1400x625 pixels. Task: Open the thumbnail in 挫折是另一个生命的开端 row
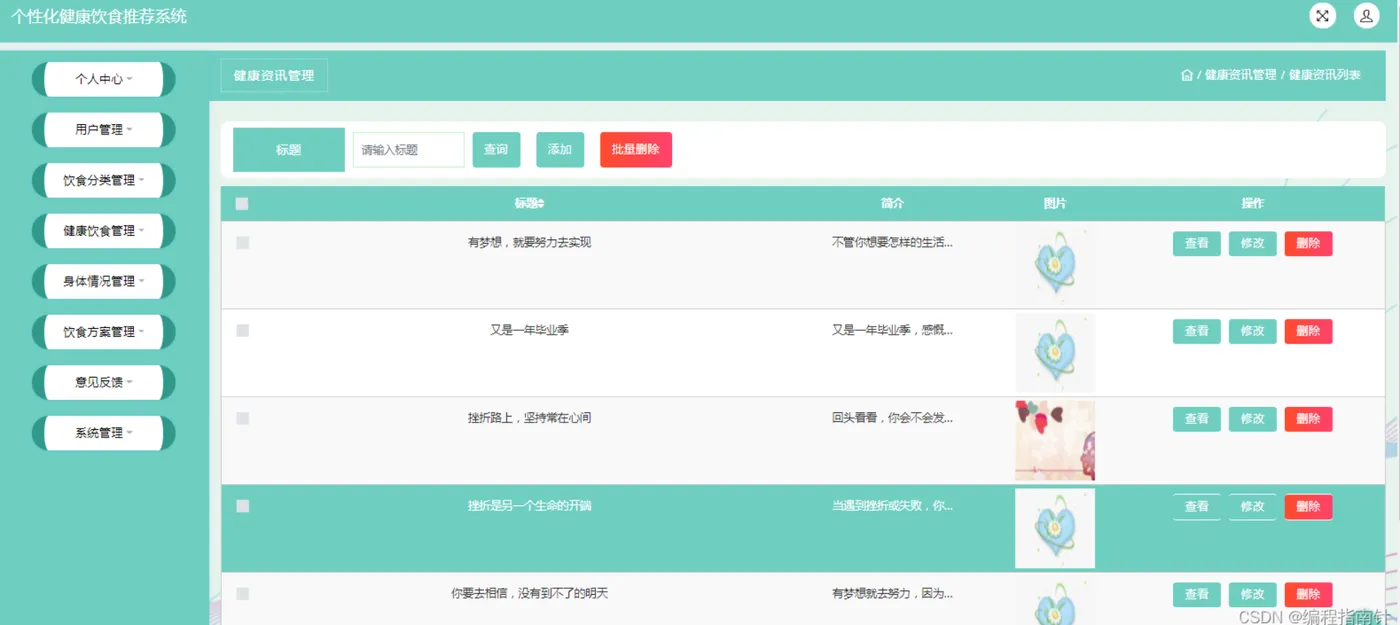click(1055, 529)
